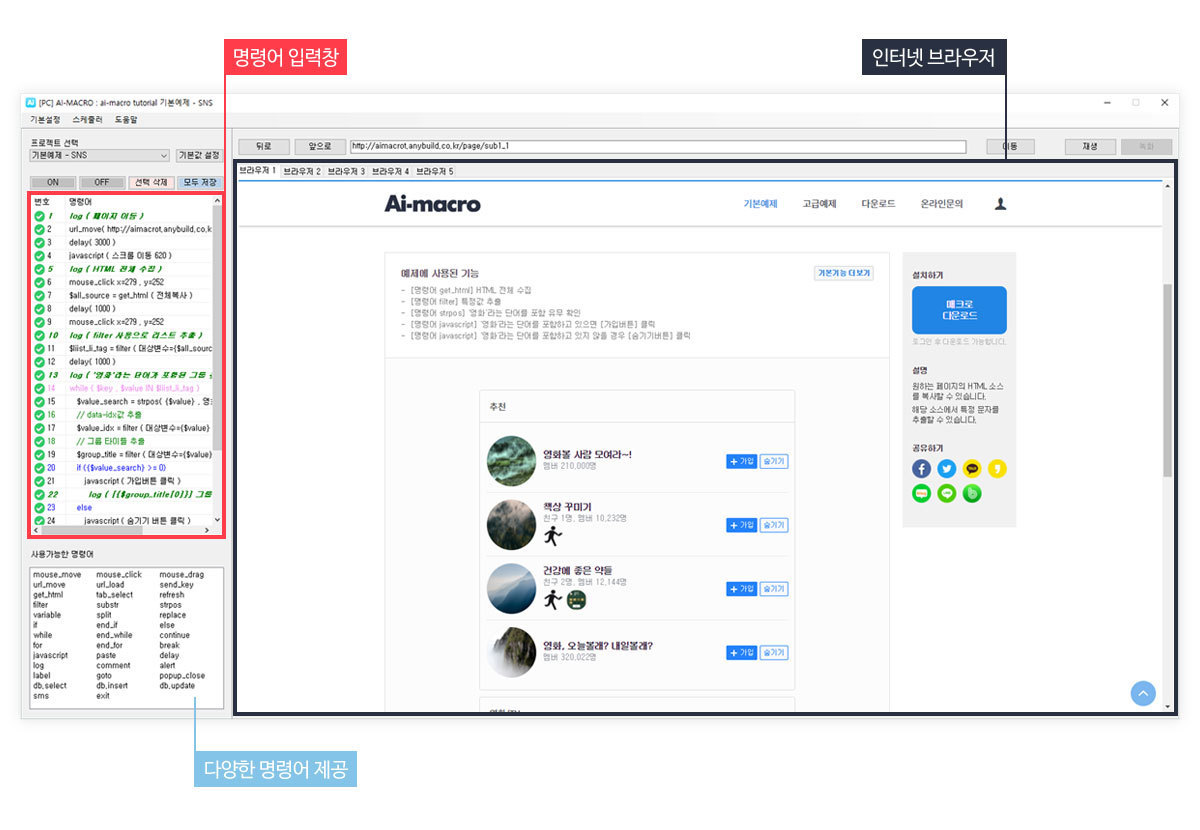This screenshot has height=830, width=1200.
Task: Open the 온라인문의 site navigation link
Action: (942, 204)
